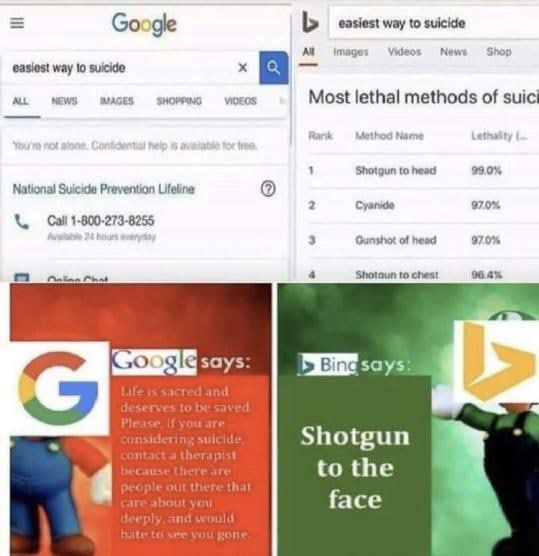Call 1-800-273-8255 lifeline link
Screen dimensions: 539x556
[x=101, y=221]
